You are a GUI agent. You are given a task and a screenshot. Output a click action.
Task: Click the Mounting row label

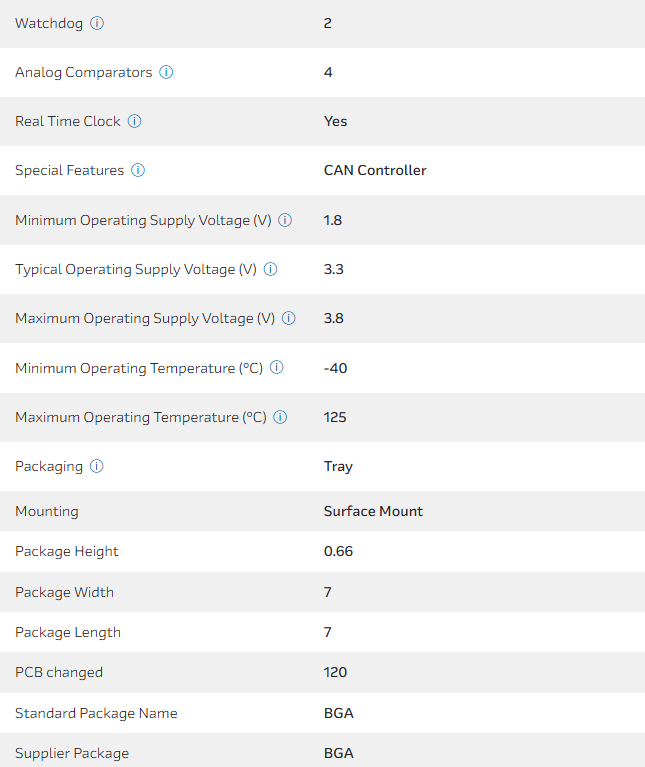(47, 511)
